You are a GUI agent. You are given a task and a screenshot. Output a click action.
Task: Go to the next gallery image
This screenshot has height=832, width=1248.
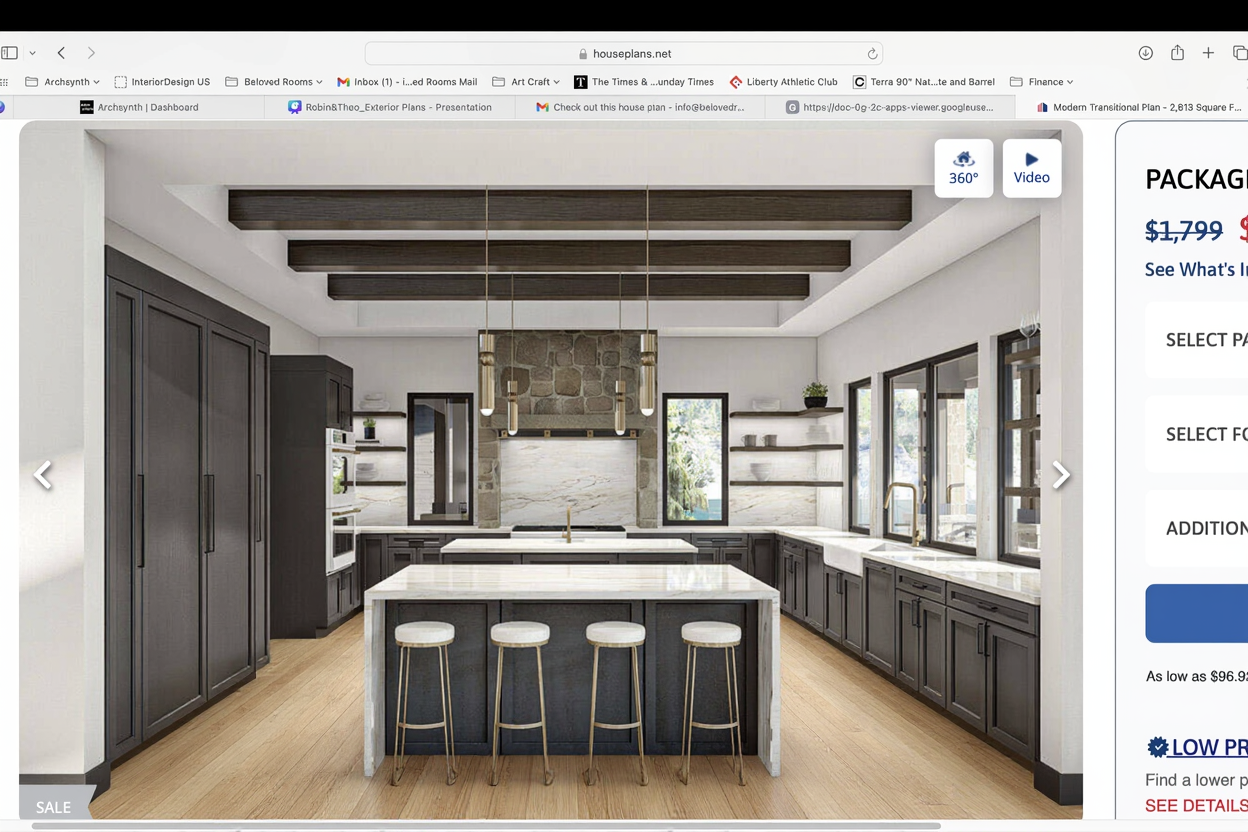[1060, 475]
